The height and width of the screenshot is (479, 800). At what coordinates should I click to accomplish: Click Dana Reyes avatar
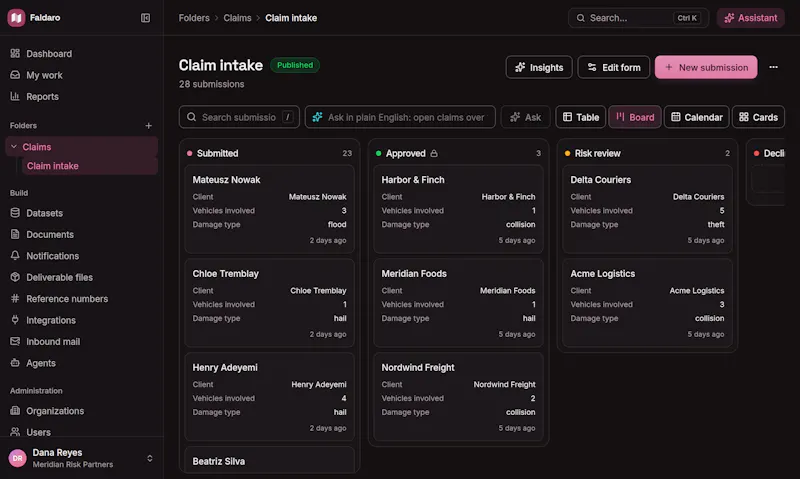[x=17, y=458]
